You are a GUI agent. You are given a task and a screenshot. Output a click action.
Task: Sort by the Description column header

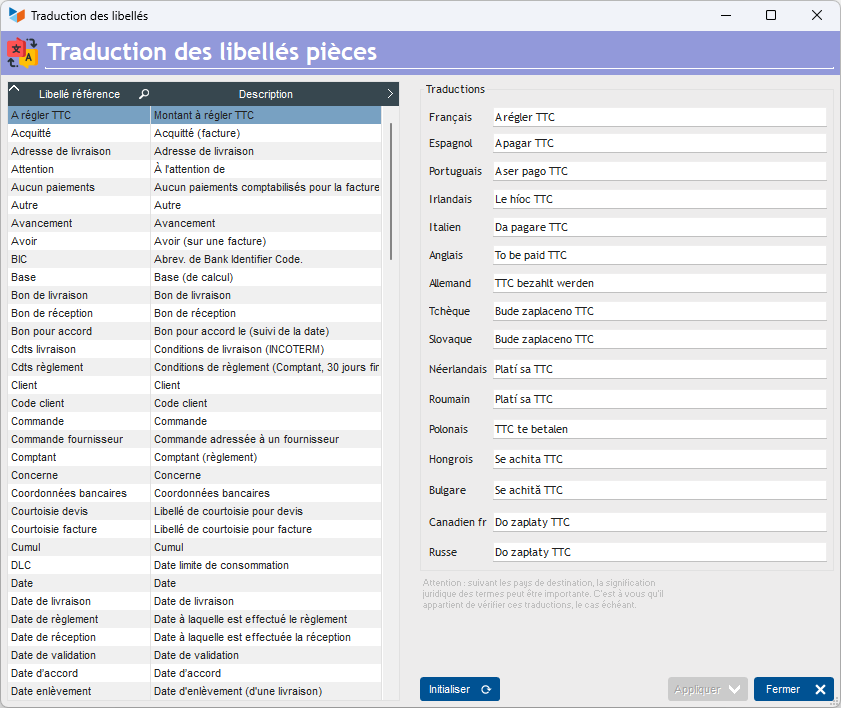pyautogui.click(x=266, y=94)
